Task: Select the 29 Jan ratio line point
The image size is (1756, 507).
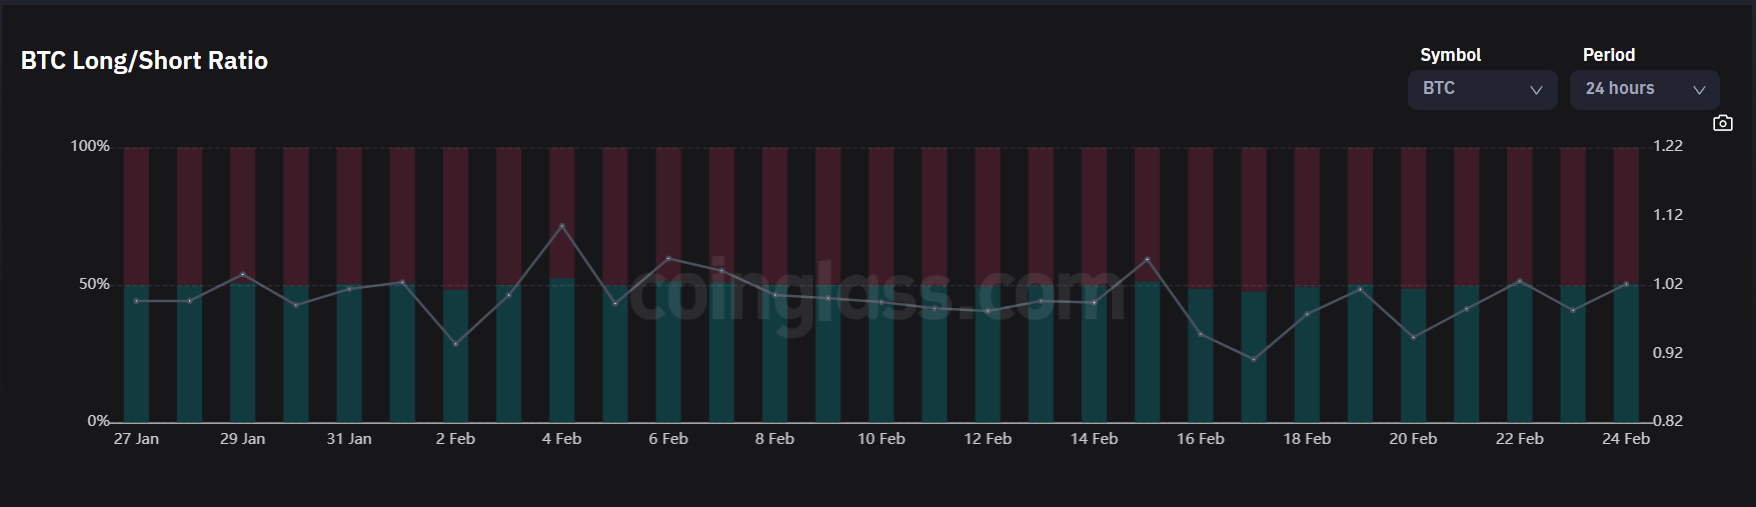Action: [x=243, y=274]
